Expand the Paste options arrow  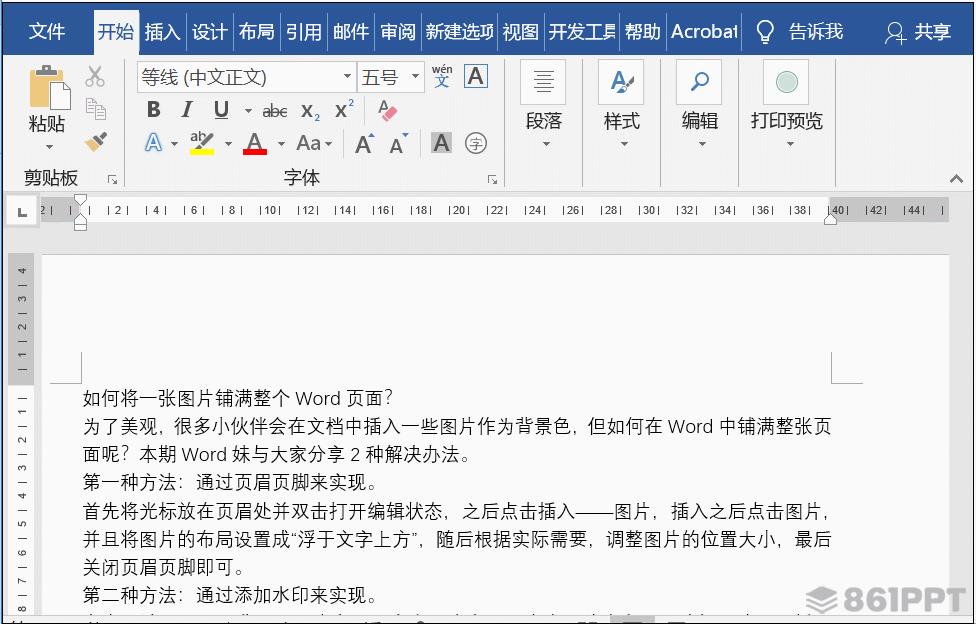[x=49, y=147]
